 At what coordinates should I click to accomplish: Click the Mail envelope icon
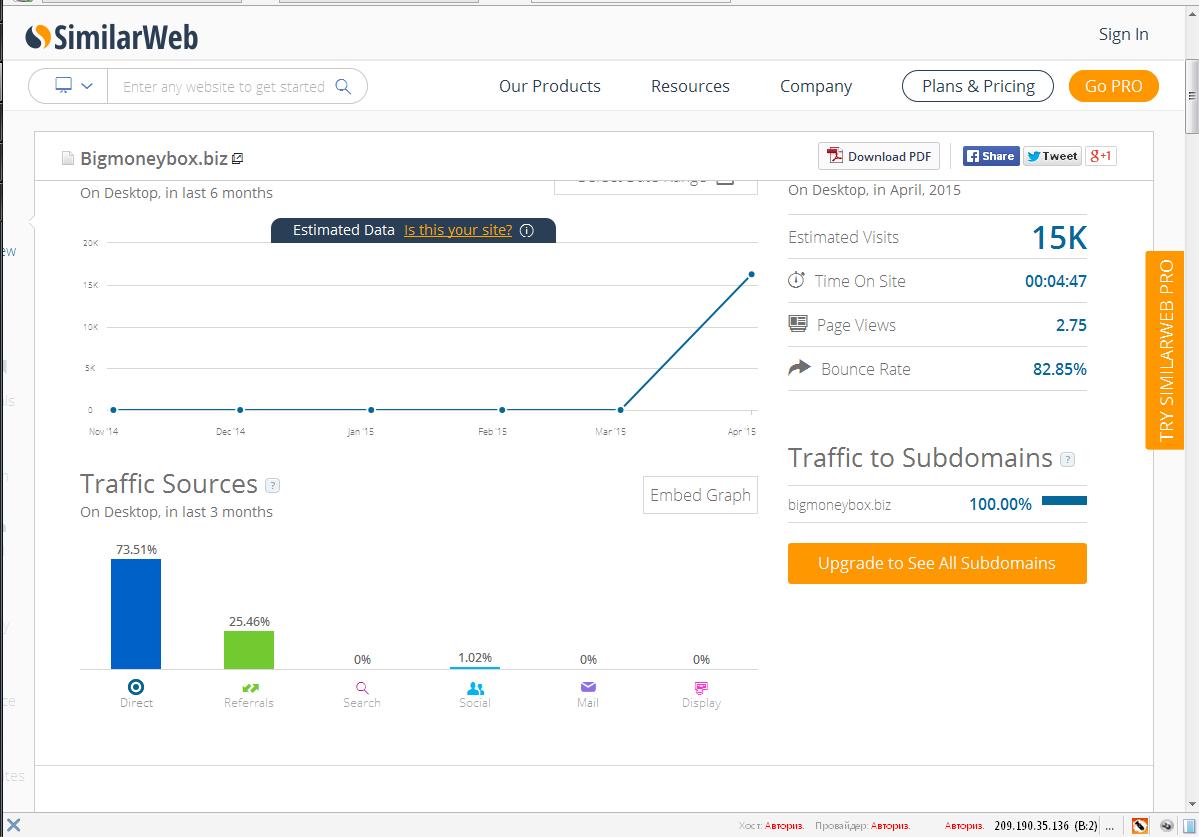[588, 687]
